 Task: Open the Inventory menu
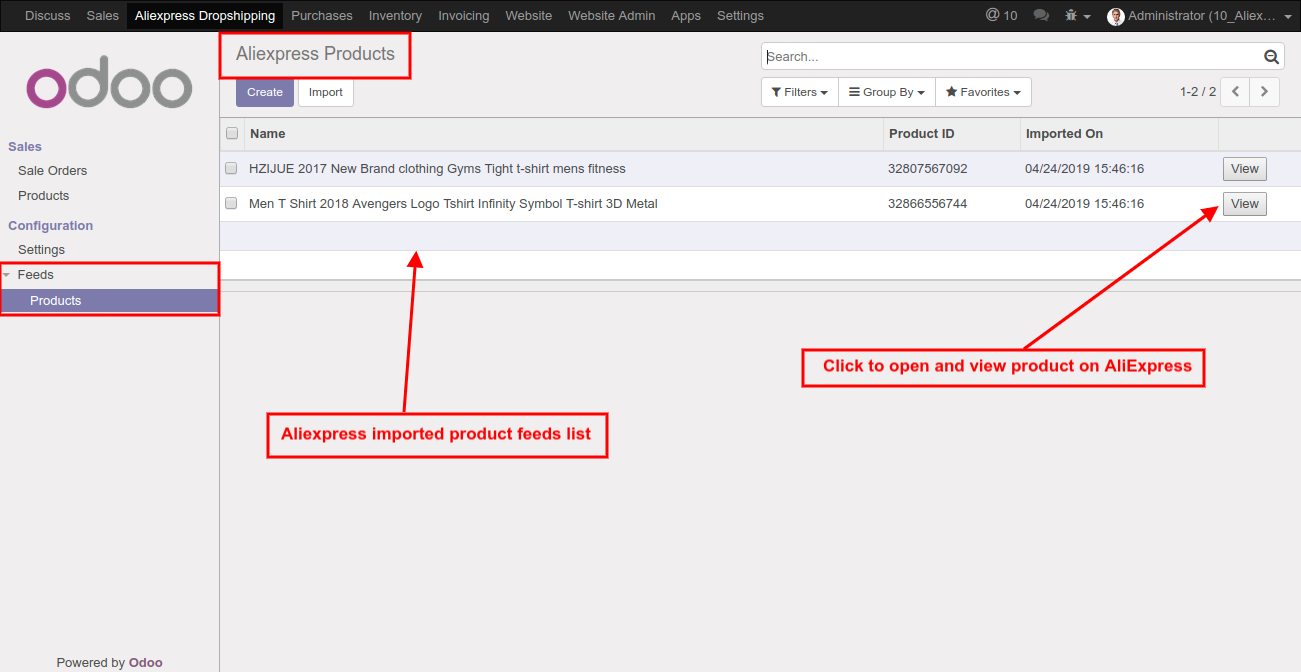[395, 15]
